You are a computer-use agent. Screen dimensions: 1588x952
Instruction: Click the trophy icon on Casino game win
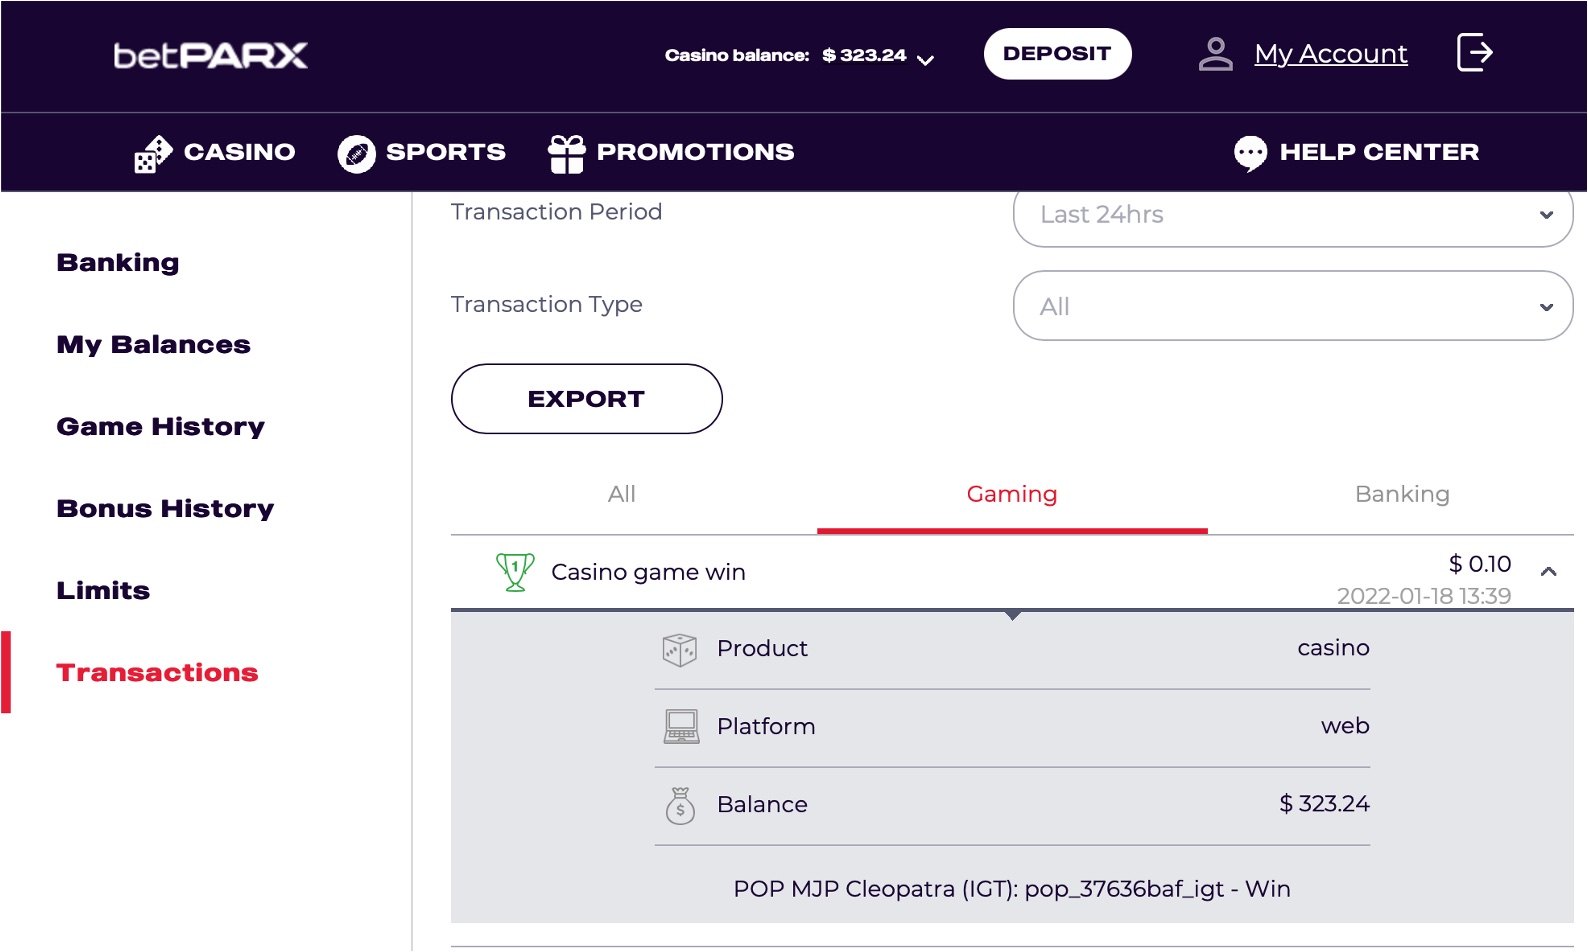515,572
